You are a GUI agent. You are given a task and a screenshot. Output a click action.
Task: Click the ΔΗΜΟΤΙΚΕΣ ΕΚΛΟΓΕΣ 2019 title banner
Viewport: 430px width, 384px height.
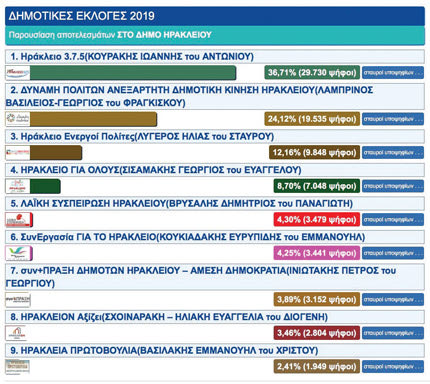pyautogui.click(x=215, y=16)
